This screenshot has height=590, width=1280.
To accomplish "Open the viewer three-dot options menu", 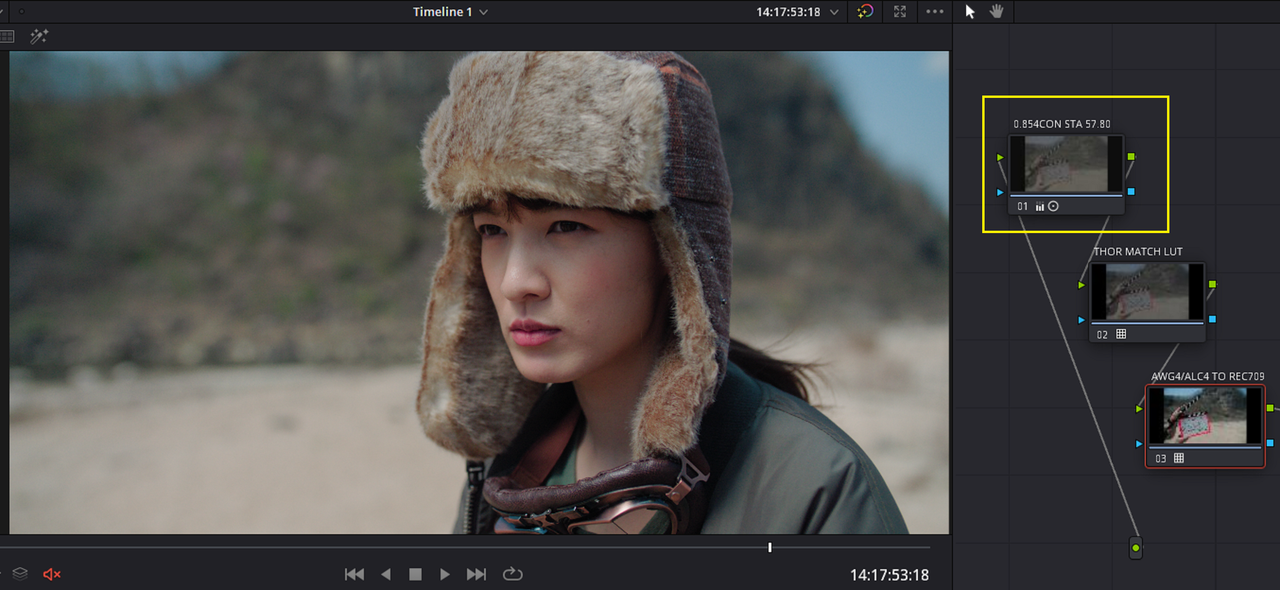I will tap(935, 12).
